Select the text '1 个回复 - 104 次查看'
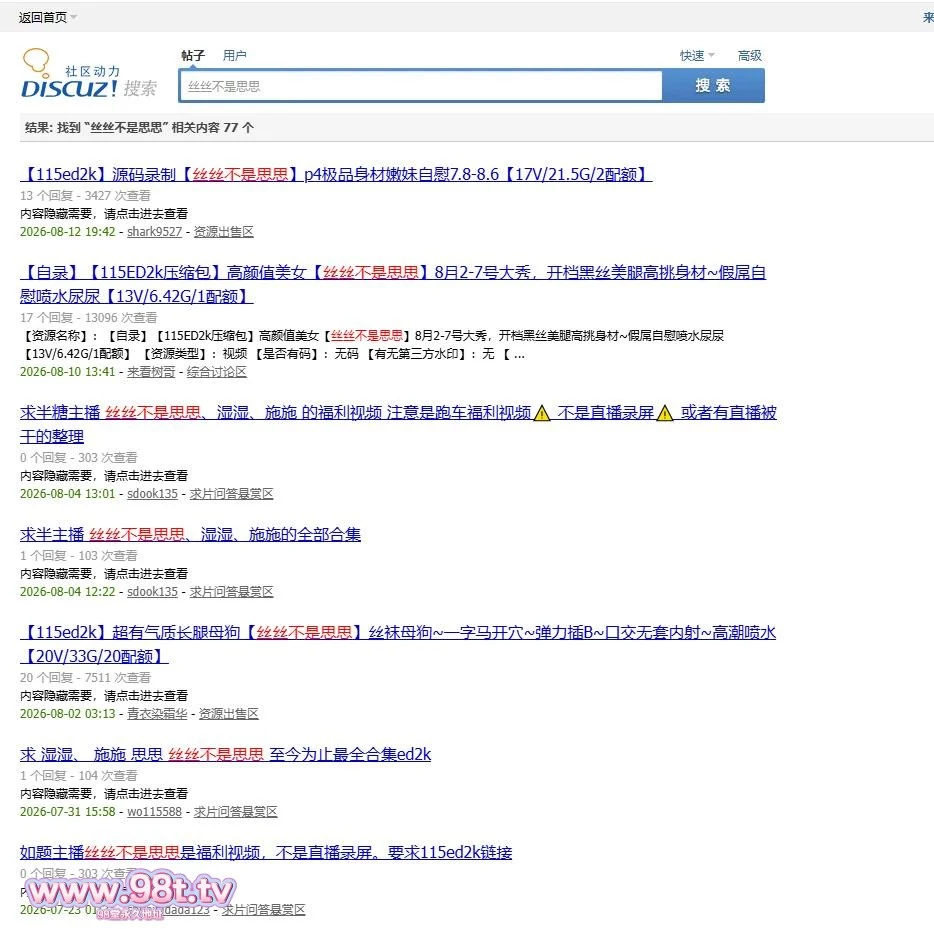The height and width of the screenshot is (929, 934). click(x=79, y=775)
